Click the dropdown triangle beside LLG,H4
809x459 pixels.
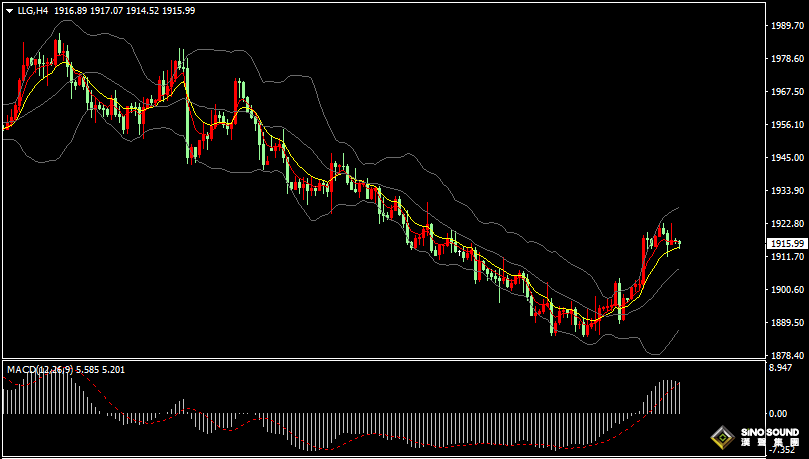pos(9,10)
